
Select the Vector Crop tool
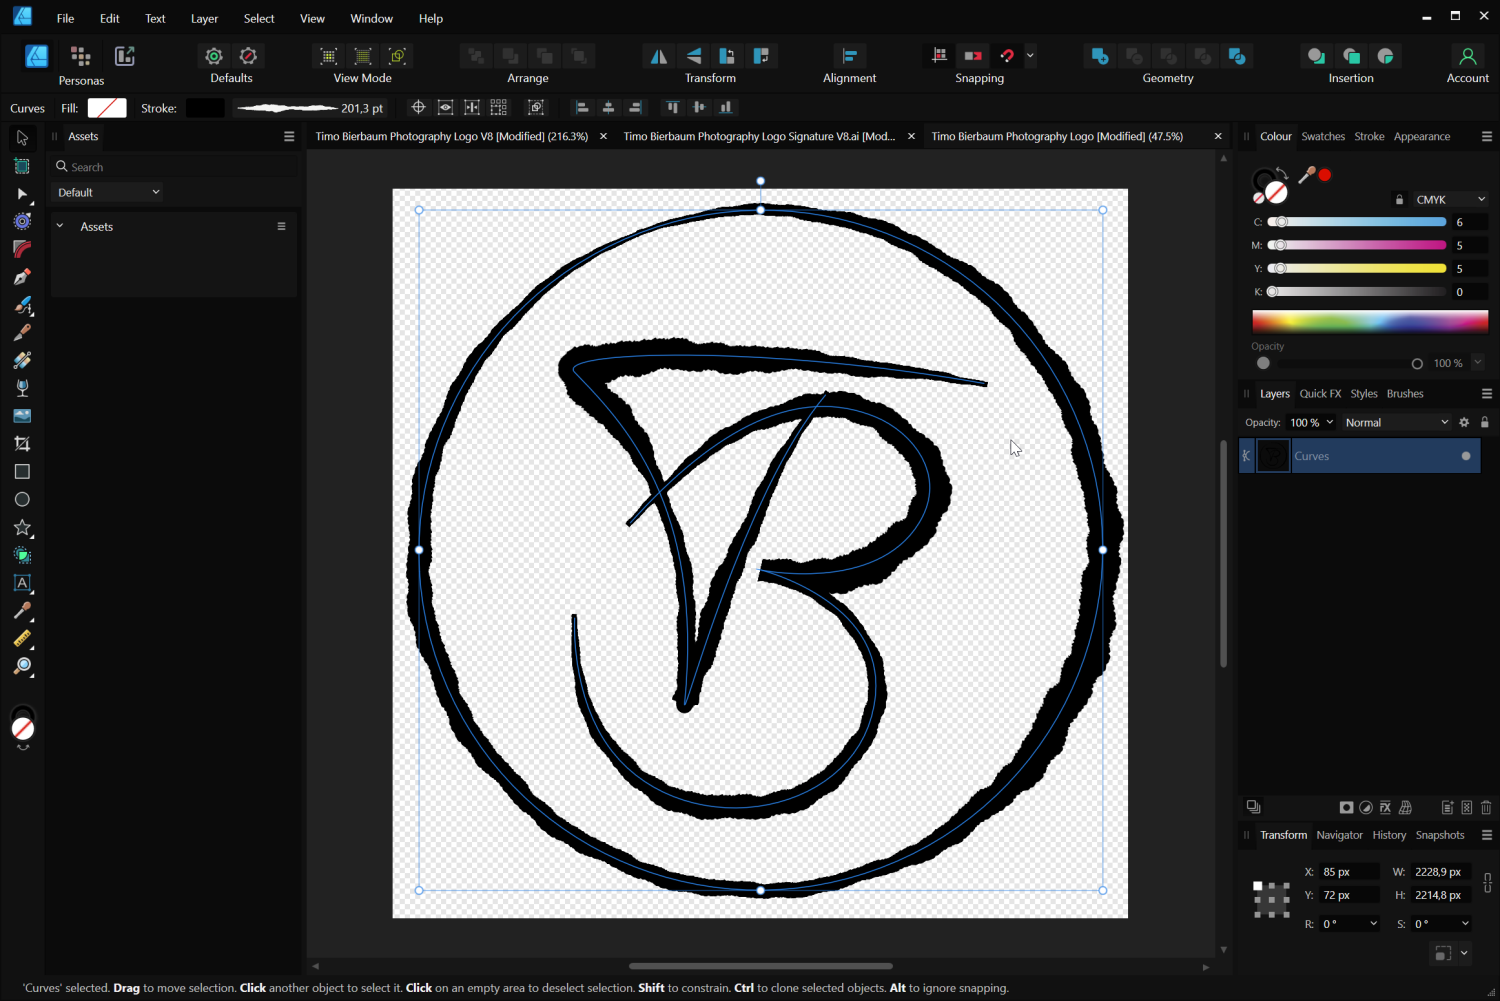point(22,443)
